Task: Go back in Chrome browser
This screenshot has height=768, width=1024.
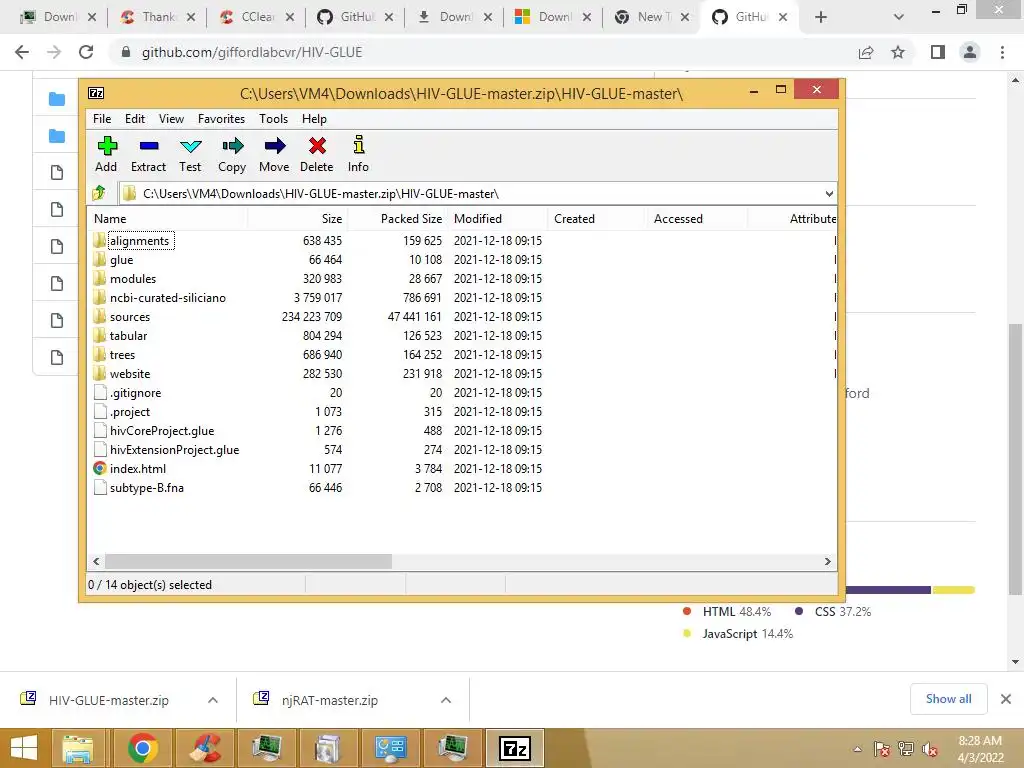Action: point(22,52)
